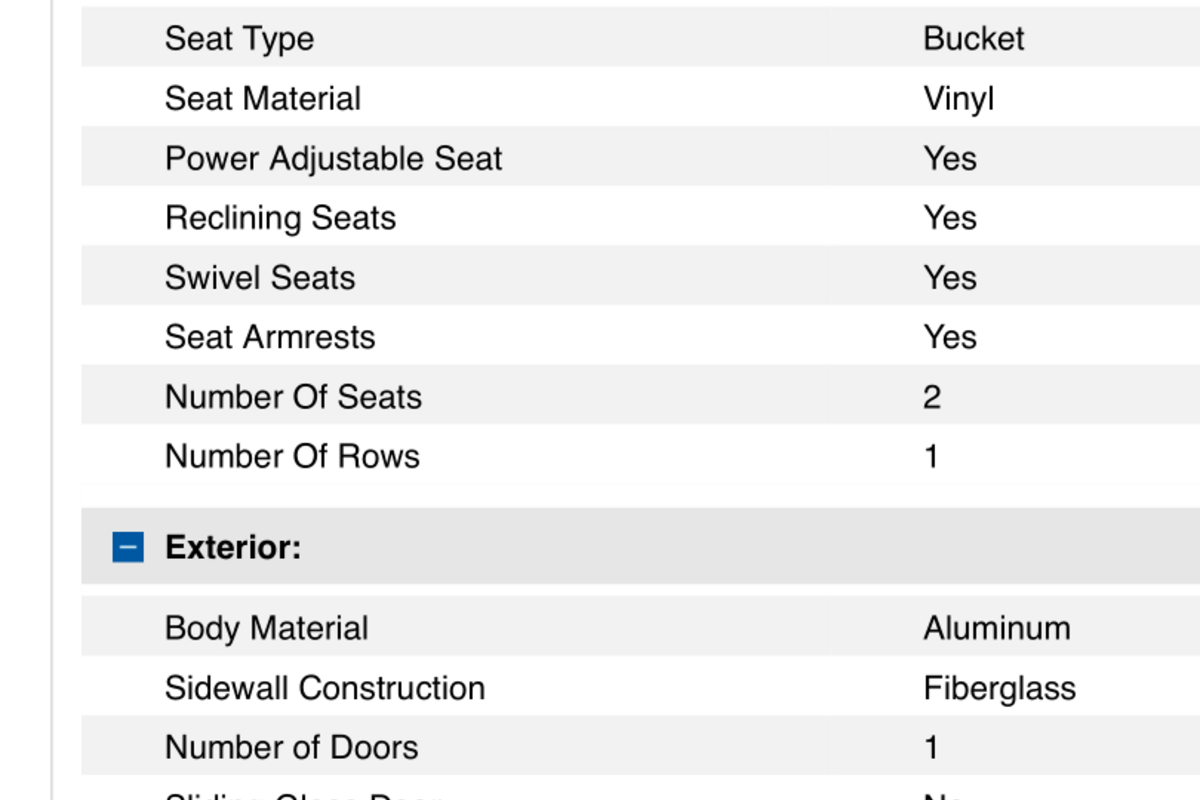The height and width of the screenshot is (800, 1200).
Task: Select the Reclining Seats row label
Action: pyautogui.click(x=280, y=218)
